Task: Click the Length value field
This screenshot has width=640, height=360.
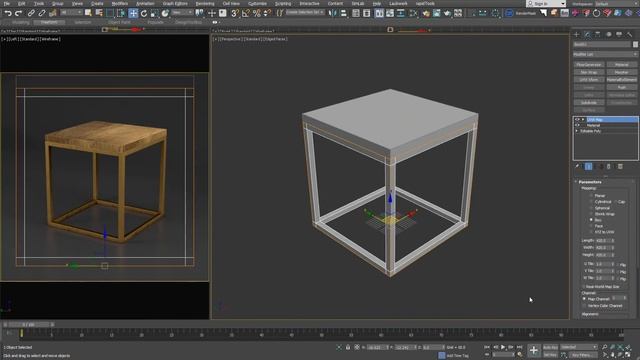Action: [604, 240]
